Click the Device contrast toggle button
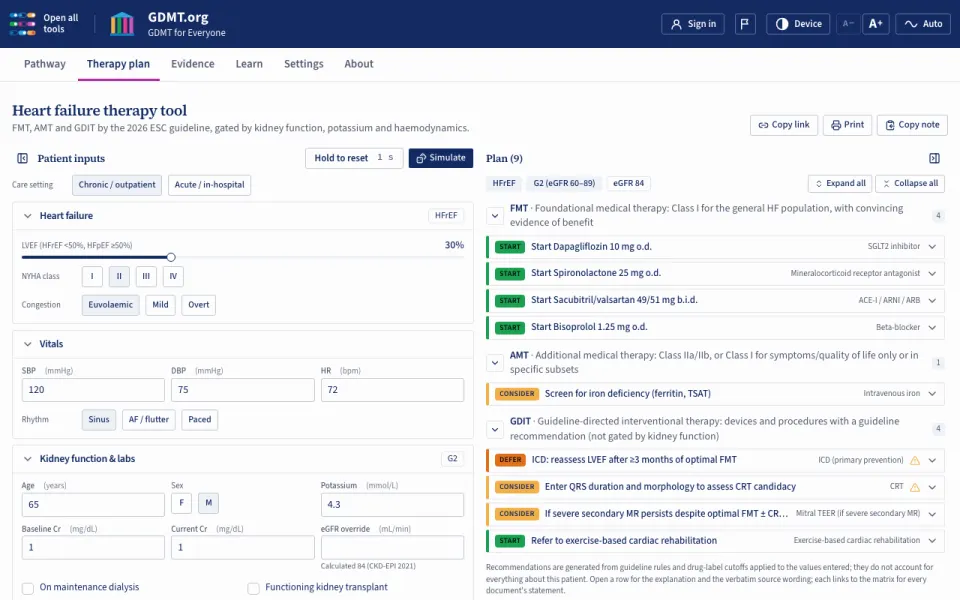 (x=798, y=24)
